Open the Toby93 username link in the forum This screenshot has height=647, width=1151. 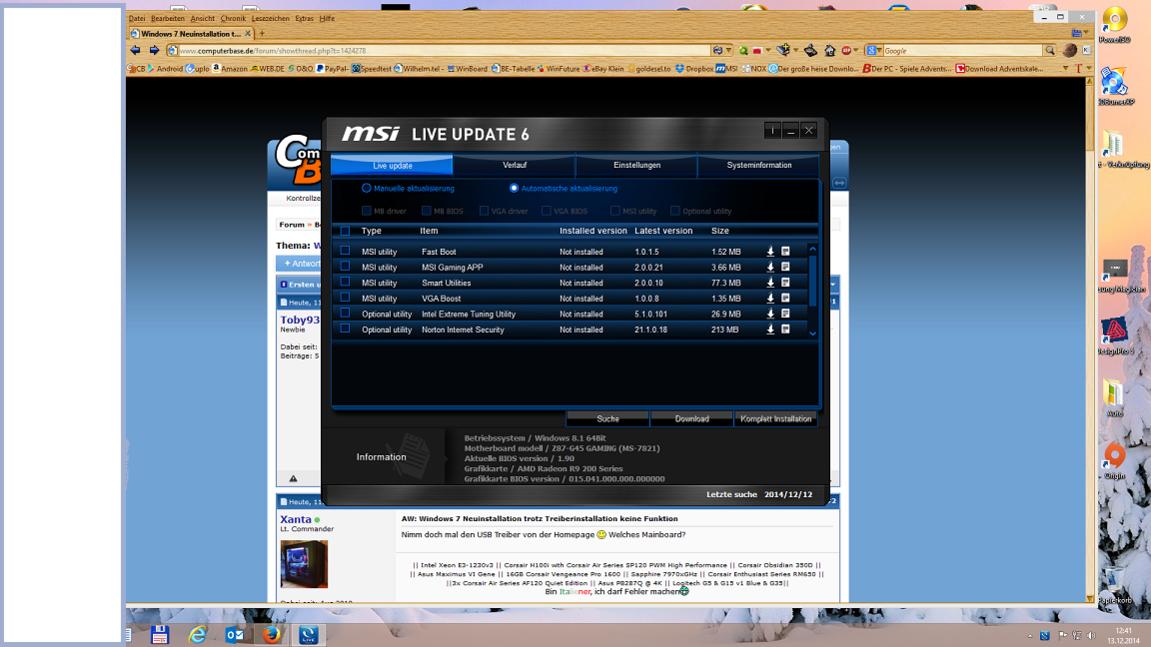[299, 319]
